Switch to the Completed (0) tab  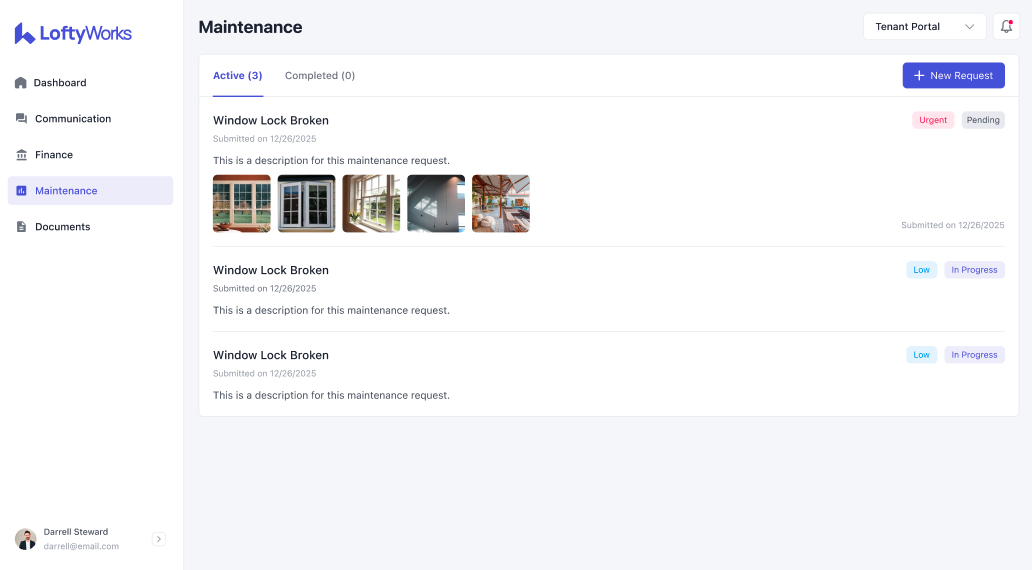click(x=319, y=76)
